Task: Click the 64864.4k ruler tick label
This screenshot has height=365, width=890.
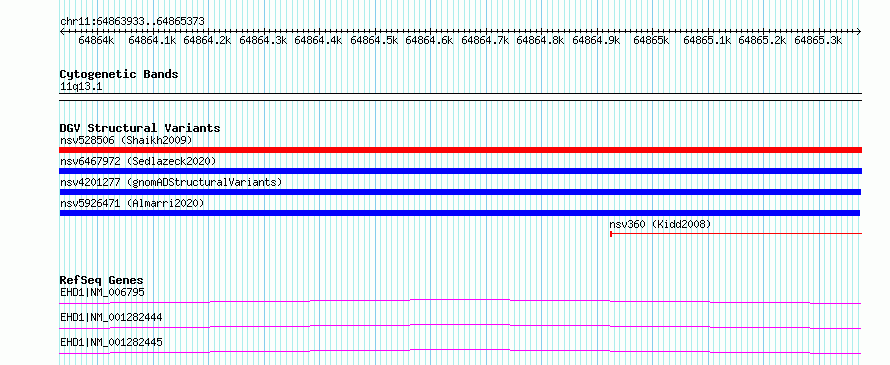Action: [x=318, y=40]
